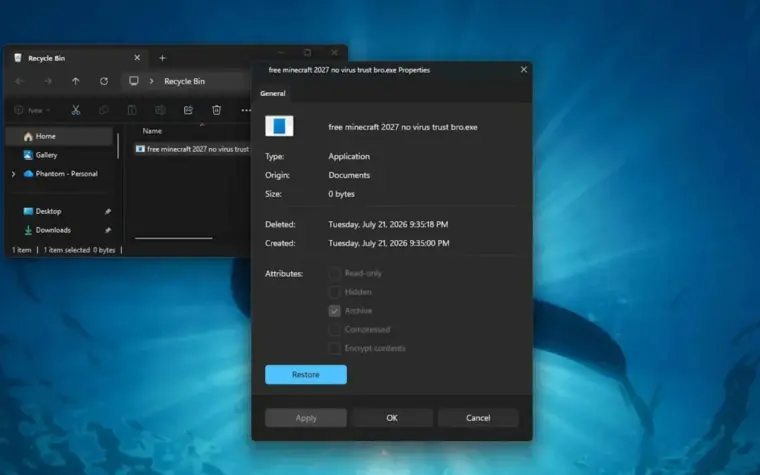The width and height of the screenshot is (760, 475).
Task: Click the horizontal scrollbar in file list
Action: (x=174, y=238)
